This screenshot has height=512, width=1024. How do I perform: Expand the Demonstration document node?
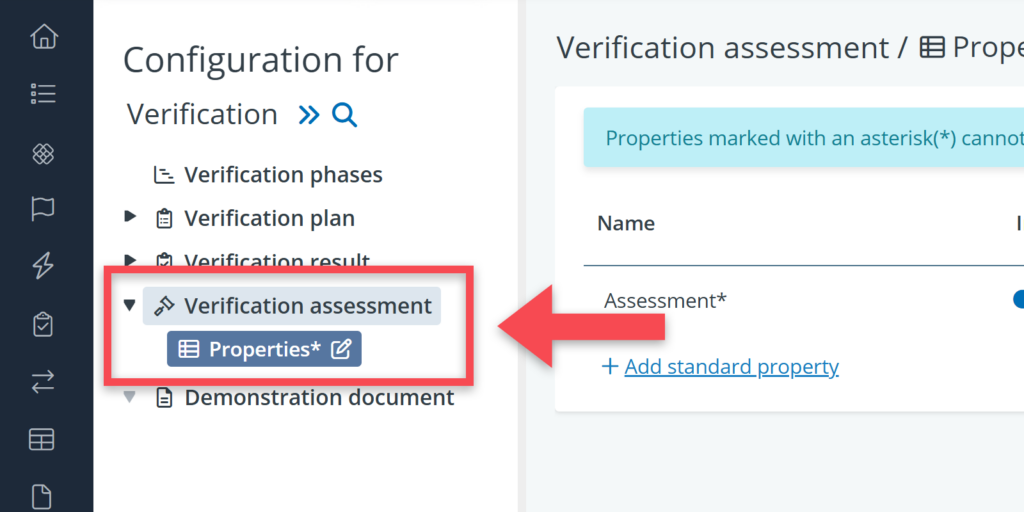click(x=129, y=397)
